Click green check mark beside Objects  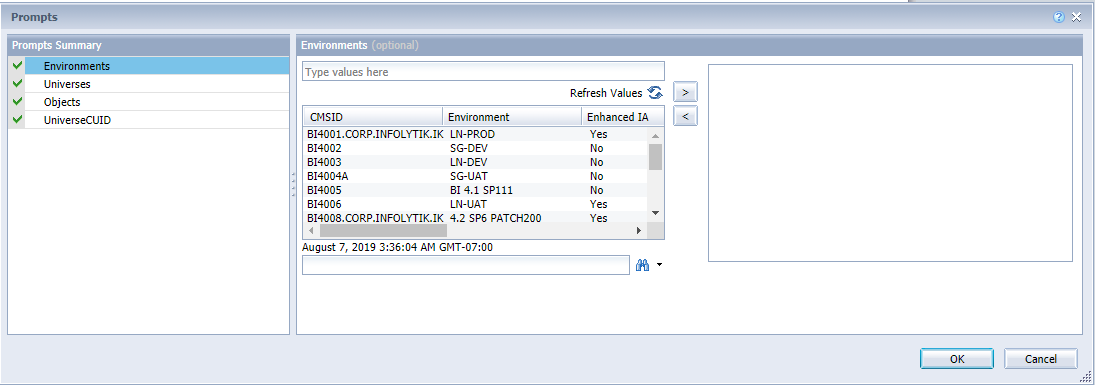coord(17,101)
